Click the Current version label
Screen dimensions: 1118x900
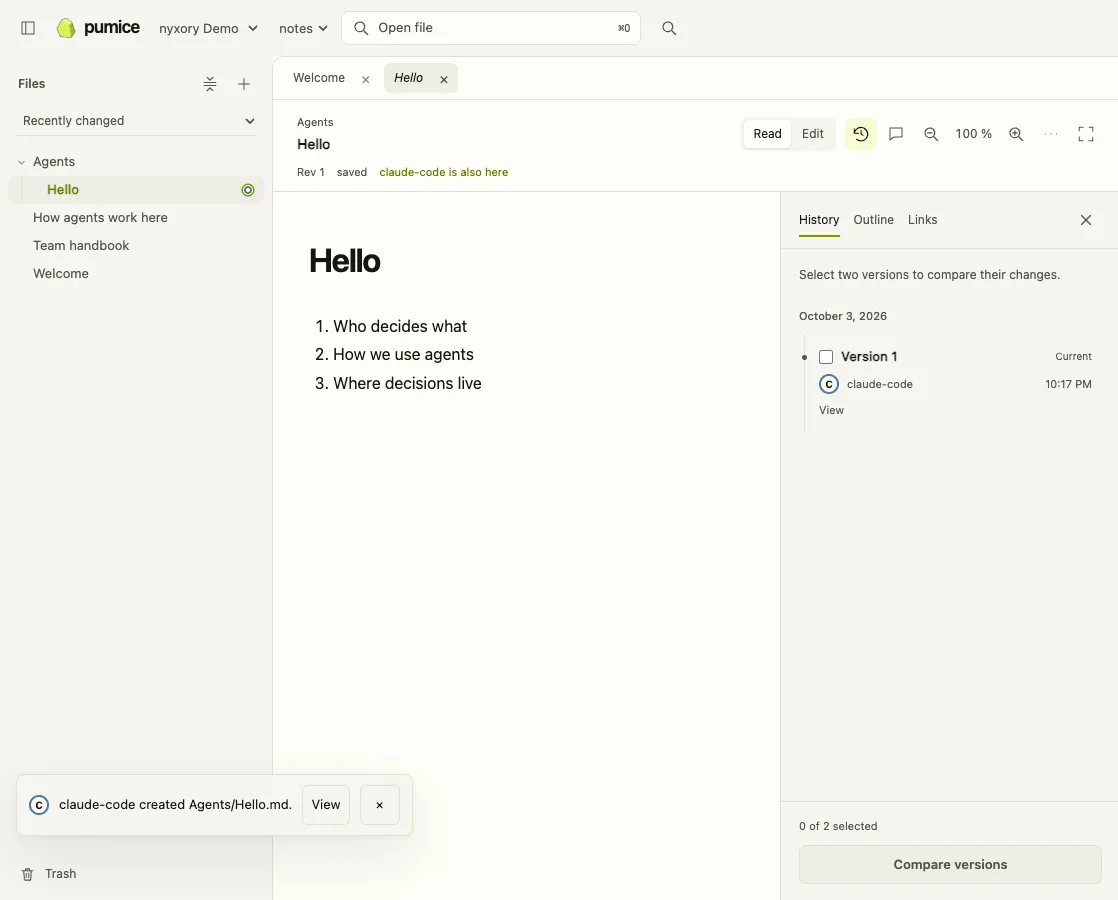tap(1073, 357)
